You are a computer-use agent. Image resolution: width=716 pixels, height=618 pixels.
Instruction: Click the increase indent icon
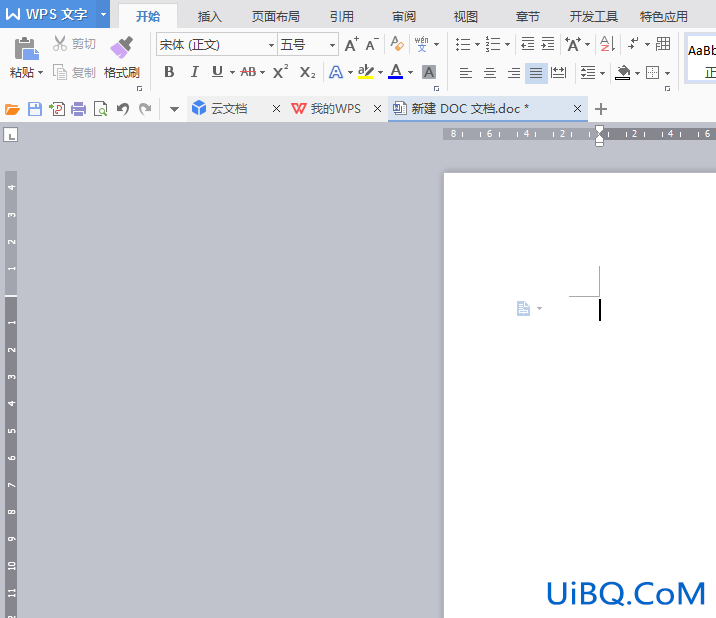pos(548,44)
